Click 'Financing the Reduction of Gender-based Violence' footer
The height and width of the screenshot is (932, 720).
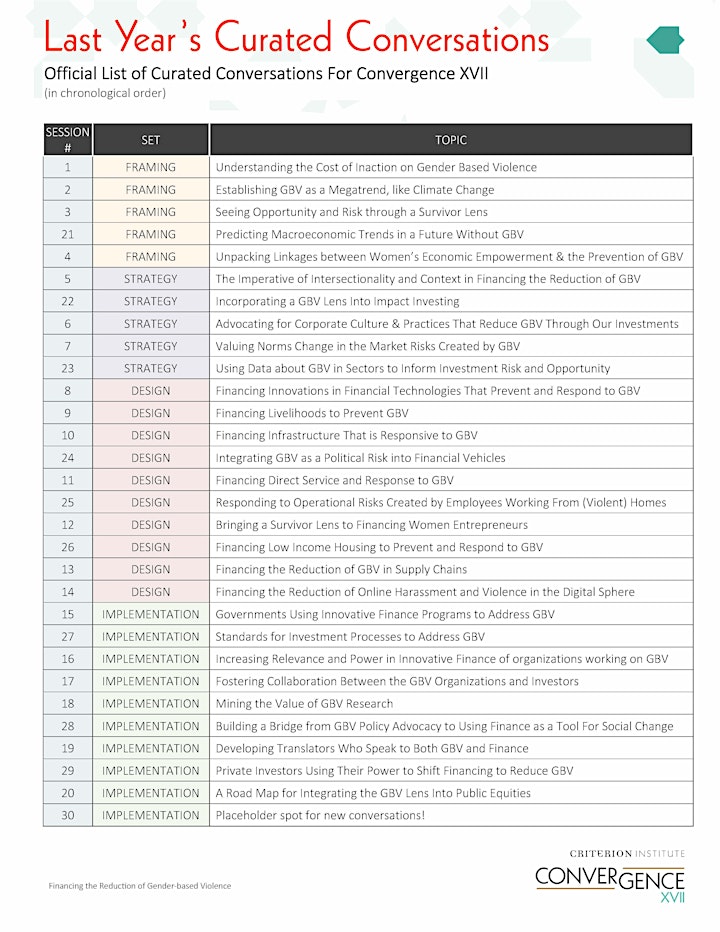[x=140, y=886]
